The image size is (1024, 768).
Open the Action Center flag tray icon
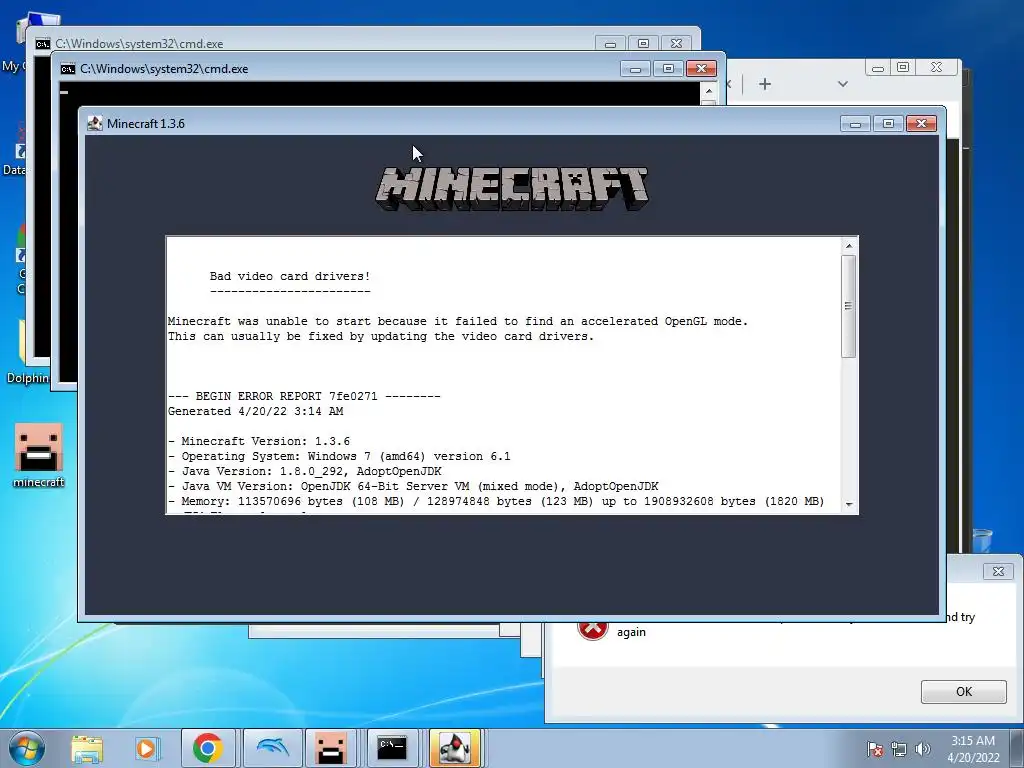(x=875, y=749)
